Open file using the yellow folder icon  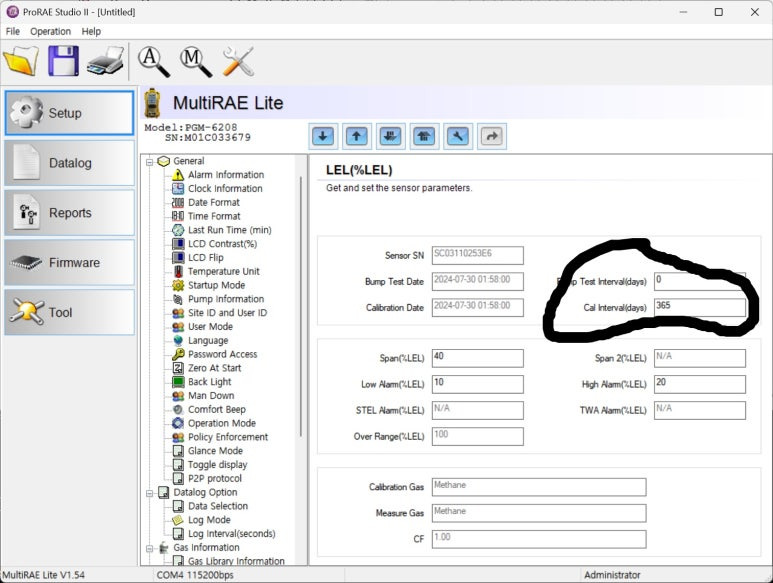coord(21,61)
